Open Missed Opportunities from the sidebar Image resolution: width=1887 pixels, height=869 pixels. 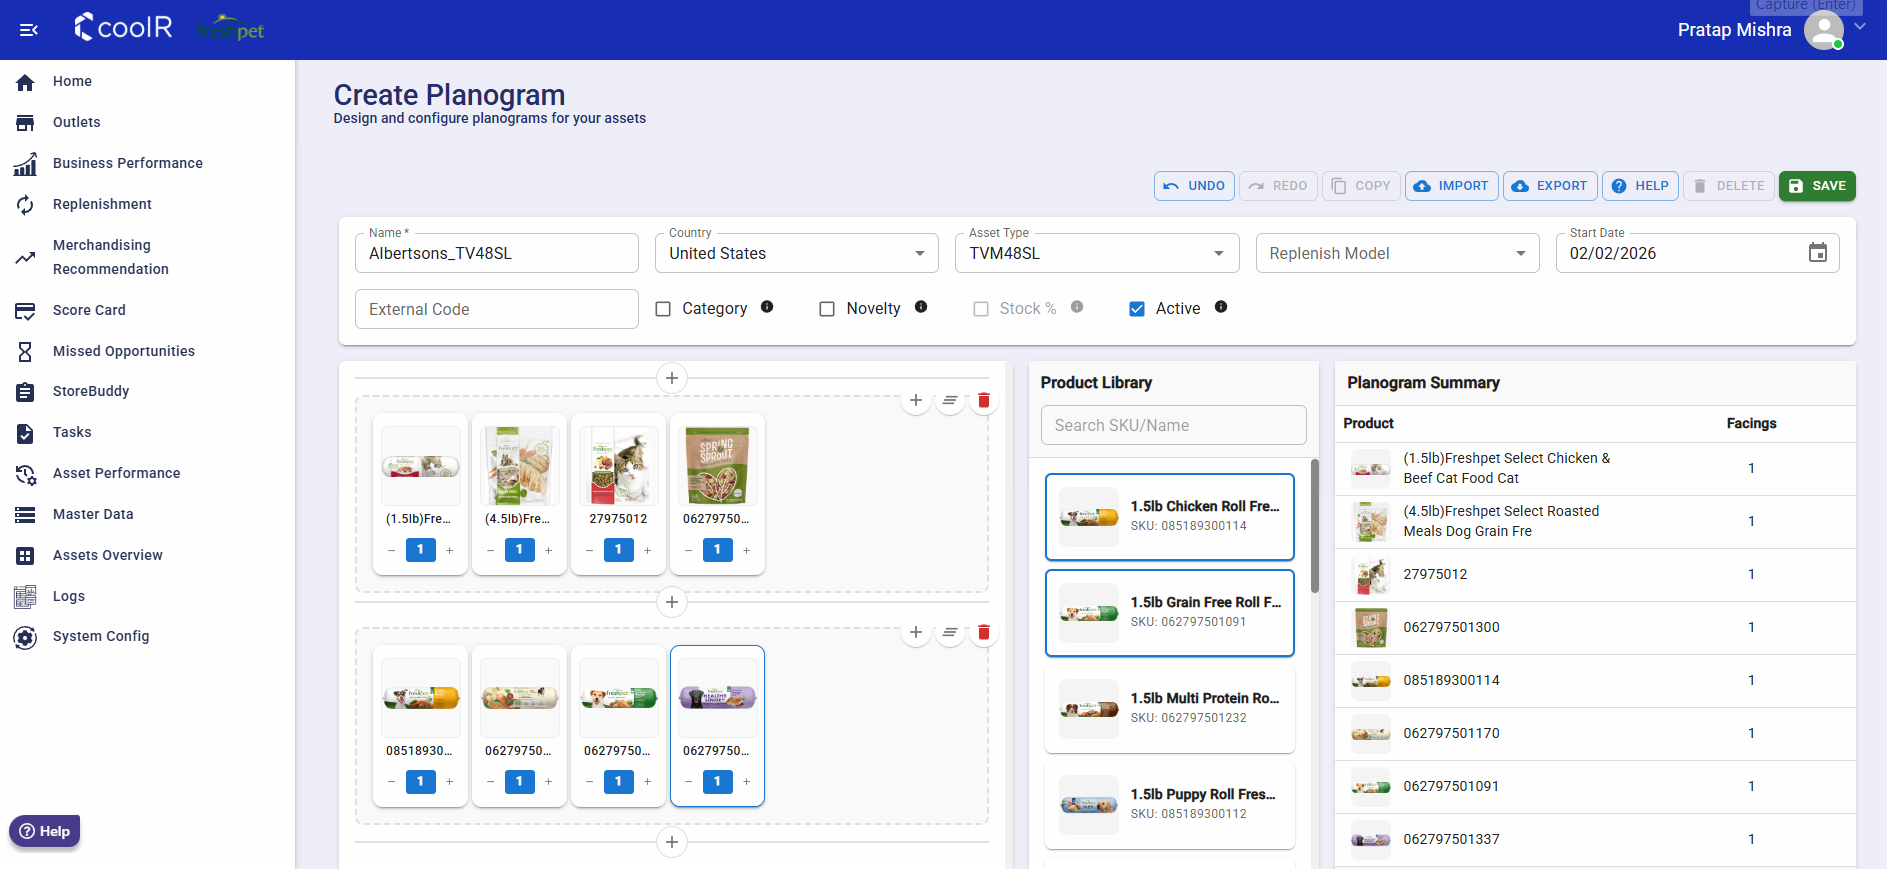(x=123, y=351)
